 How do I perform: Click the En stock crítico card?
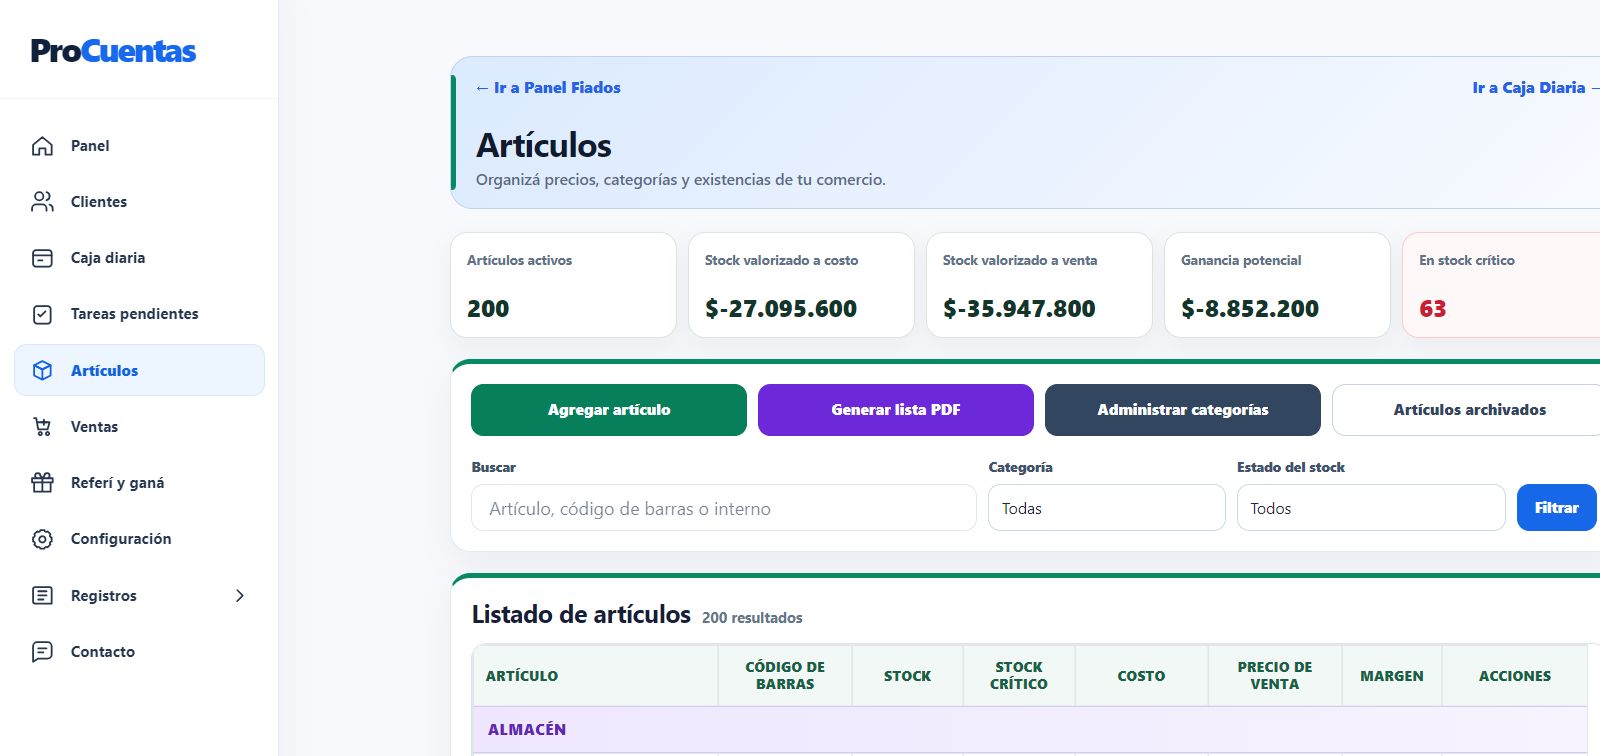pyautogui.click(x=1501, y=285)
